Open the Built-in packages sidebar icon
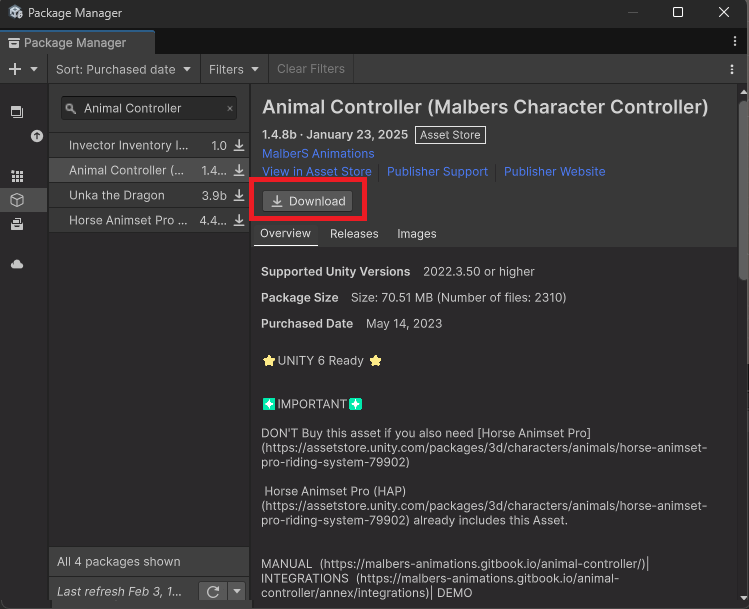Viewport: 749px width, 609px height. tap(17, 224)
